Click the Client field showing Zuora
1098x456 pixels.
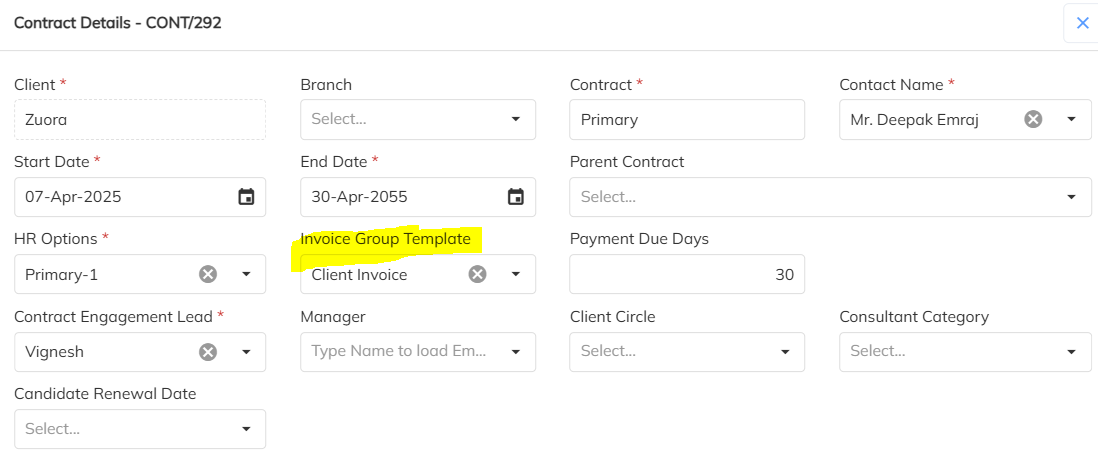pyautogui.click(x=139, y=119)
